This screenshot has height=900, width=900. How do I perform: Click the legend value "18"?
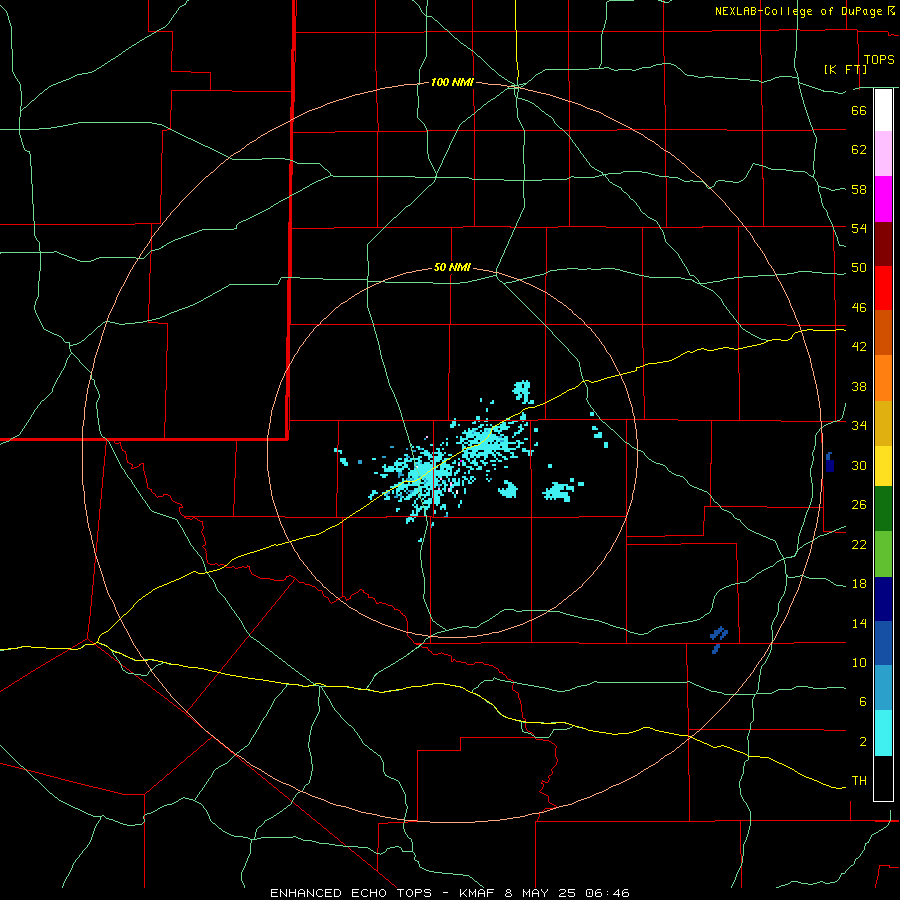859,584
